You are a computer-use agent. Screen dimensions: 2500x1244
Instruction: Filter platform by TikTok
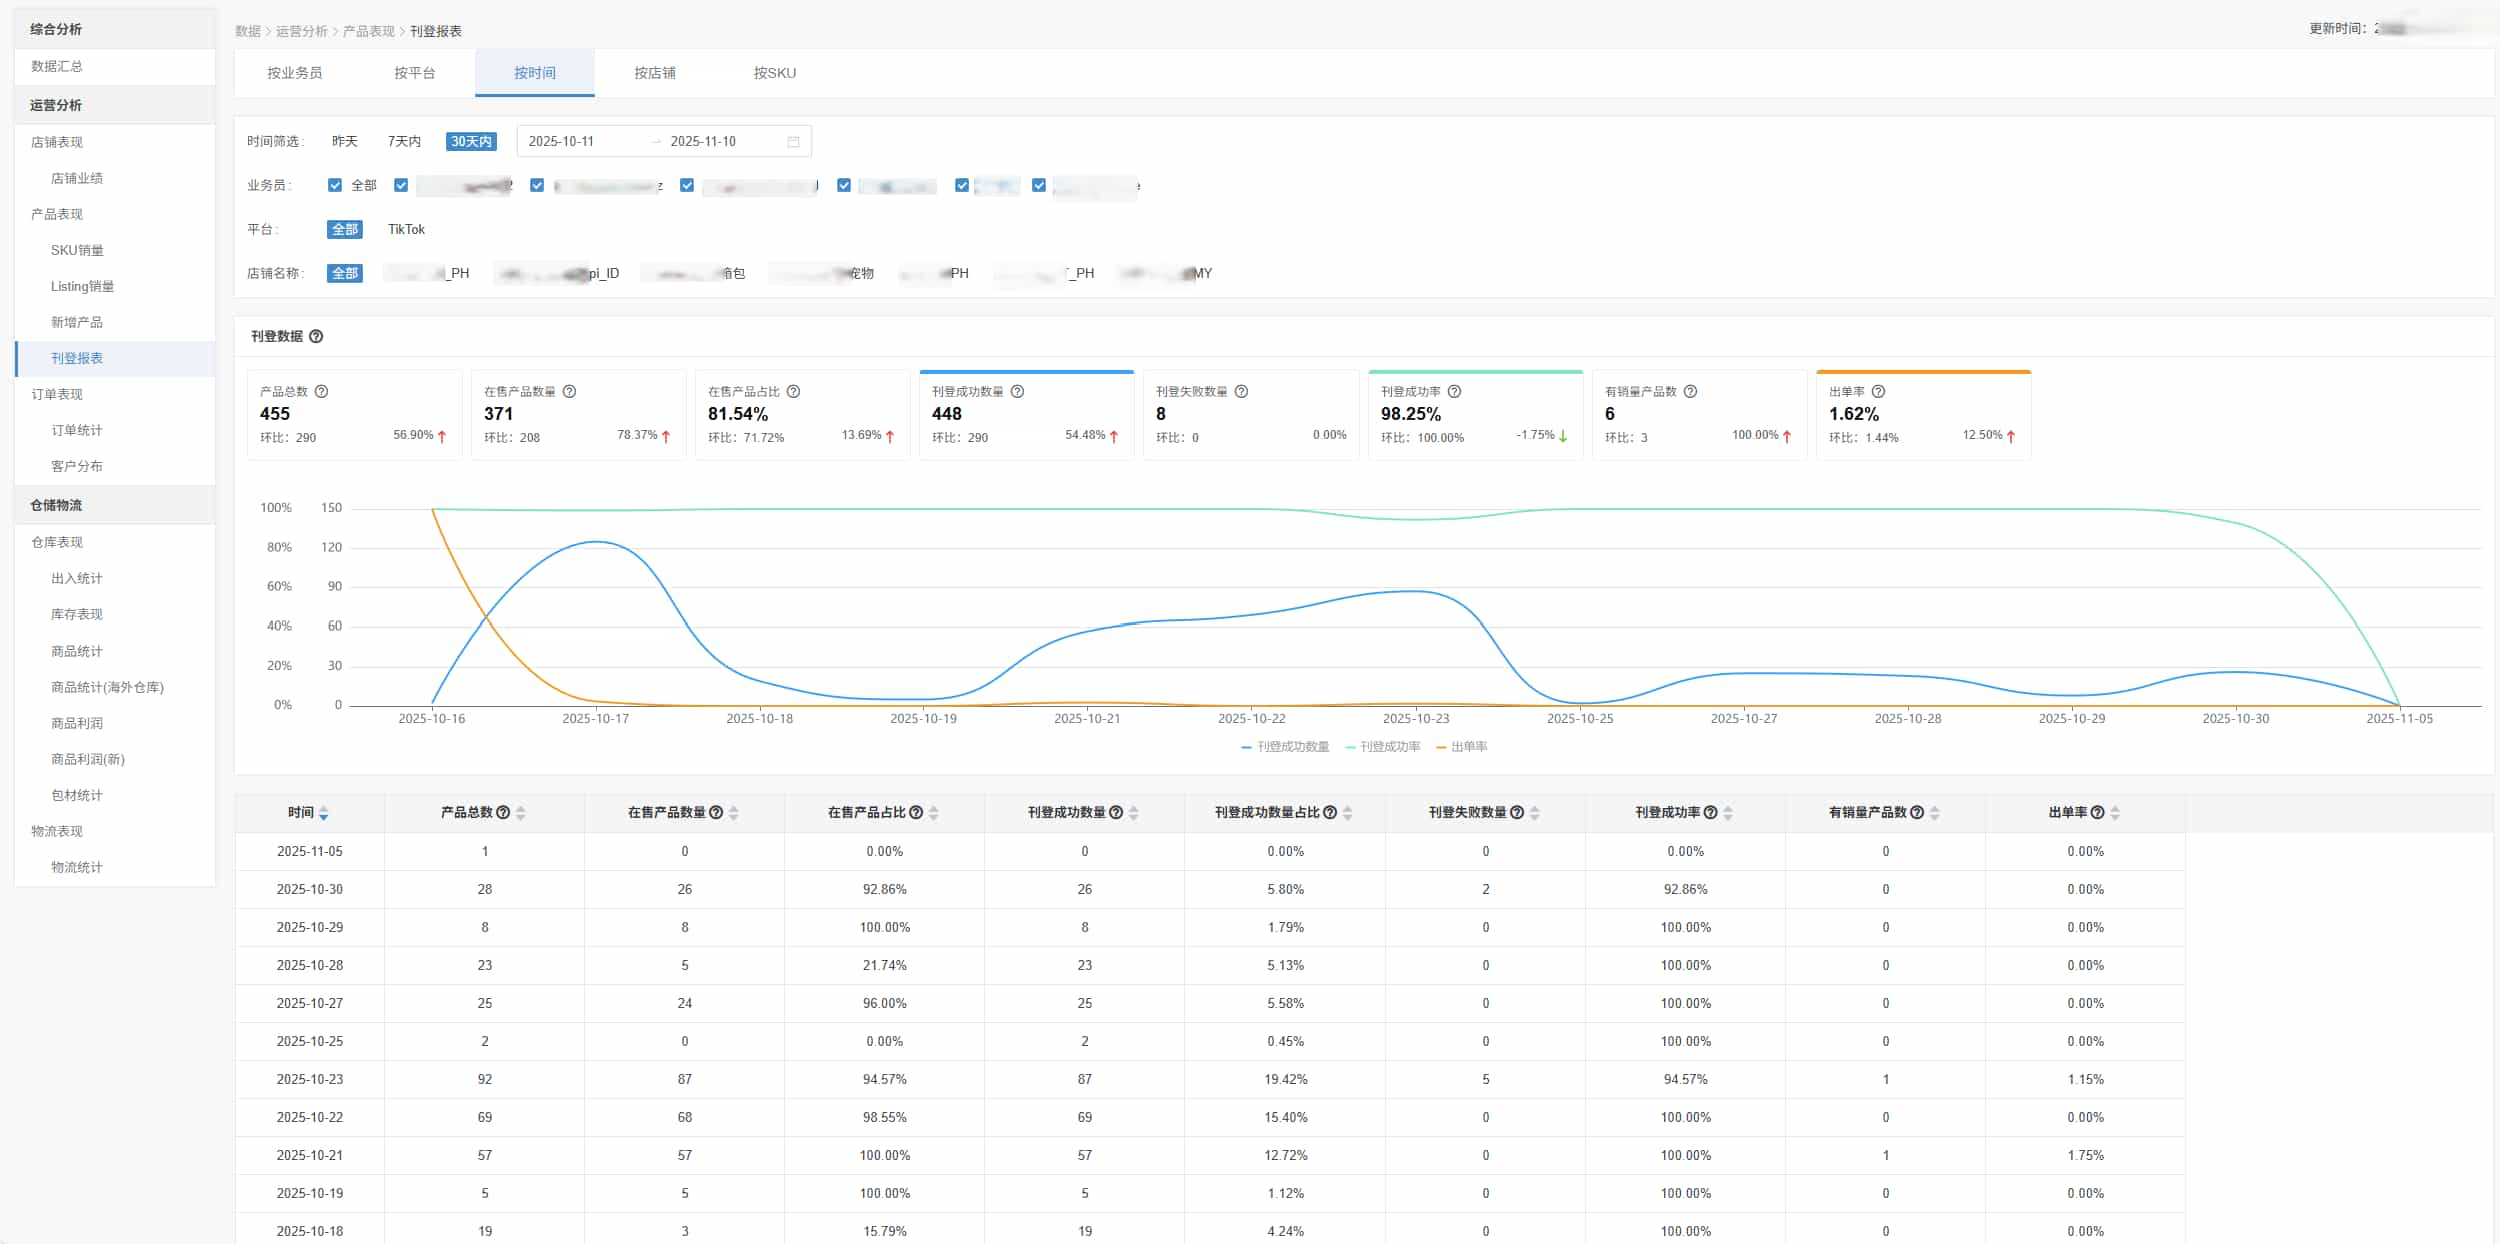406,229
